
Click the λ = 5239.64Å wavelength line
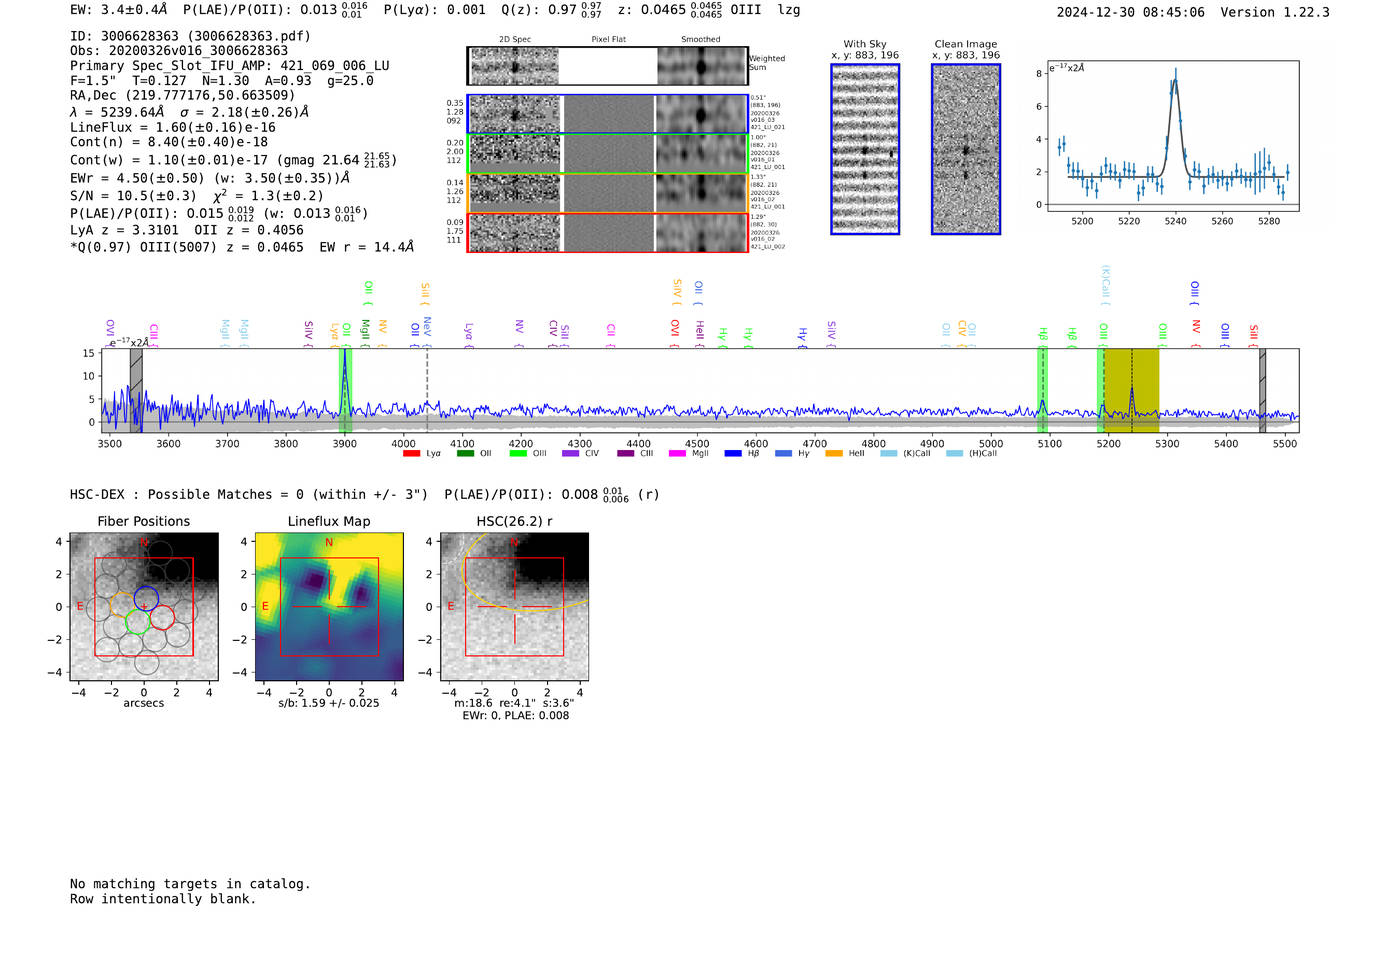point(190,112)
